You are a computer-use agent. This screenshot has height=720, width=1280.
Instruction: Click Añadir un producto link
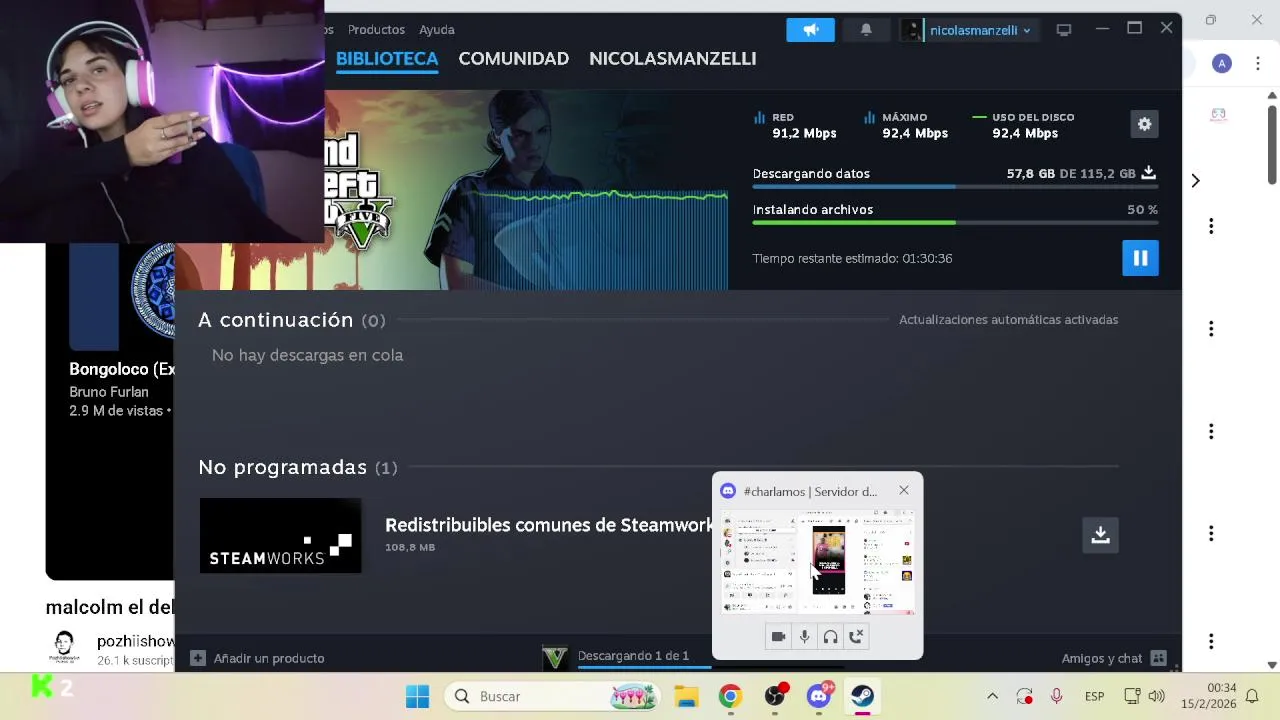(269, 658)
